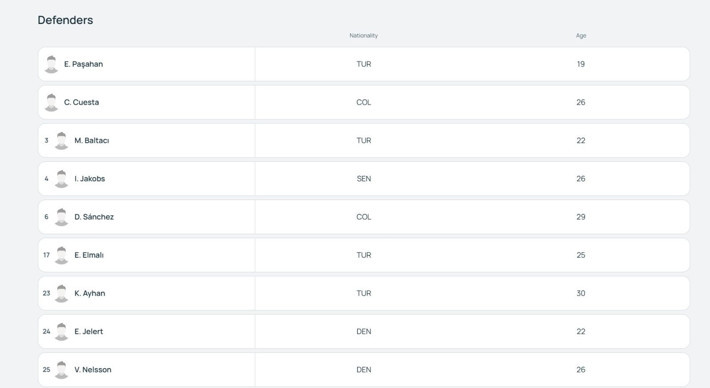This screenshot has width=710, height=388.
Task: Click age 30 in Ayhan row
Action: (x=581, y=293)
